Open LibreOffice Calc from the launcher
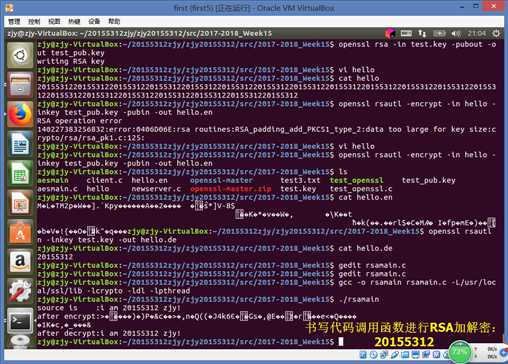Viewport: 508px width, 364px height. click(20, 173)
